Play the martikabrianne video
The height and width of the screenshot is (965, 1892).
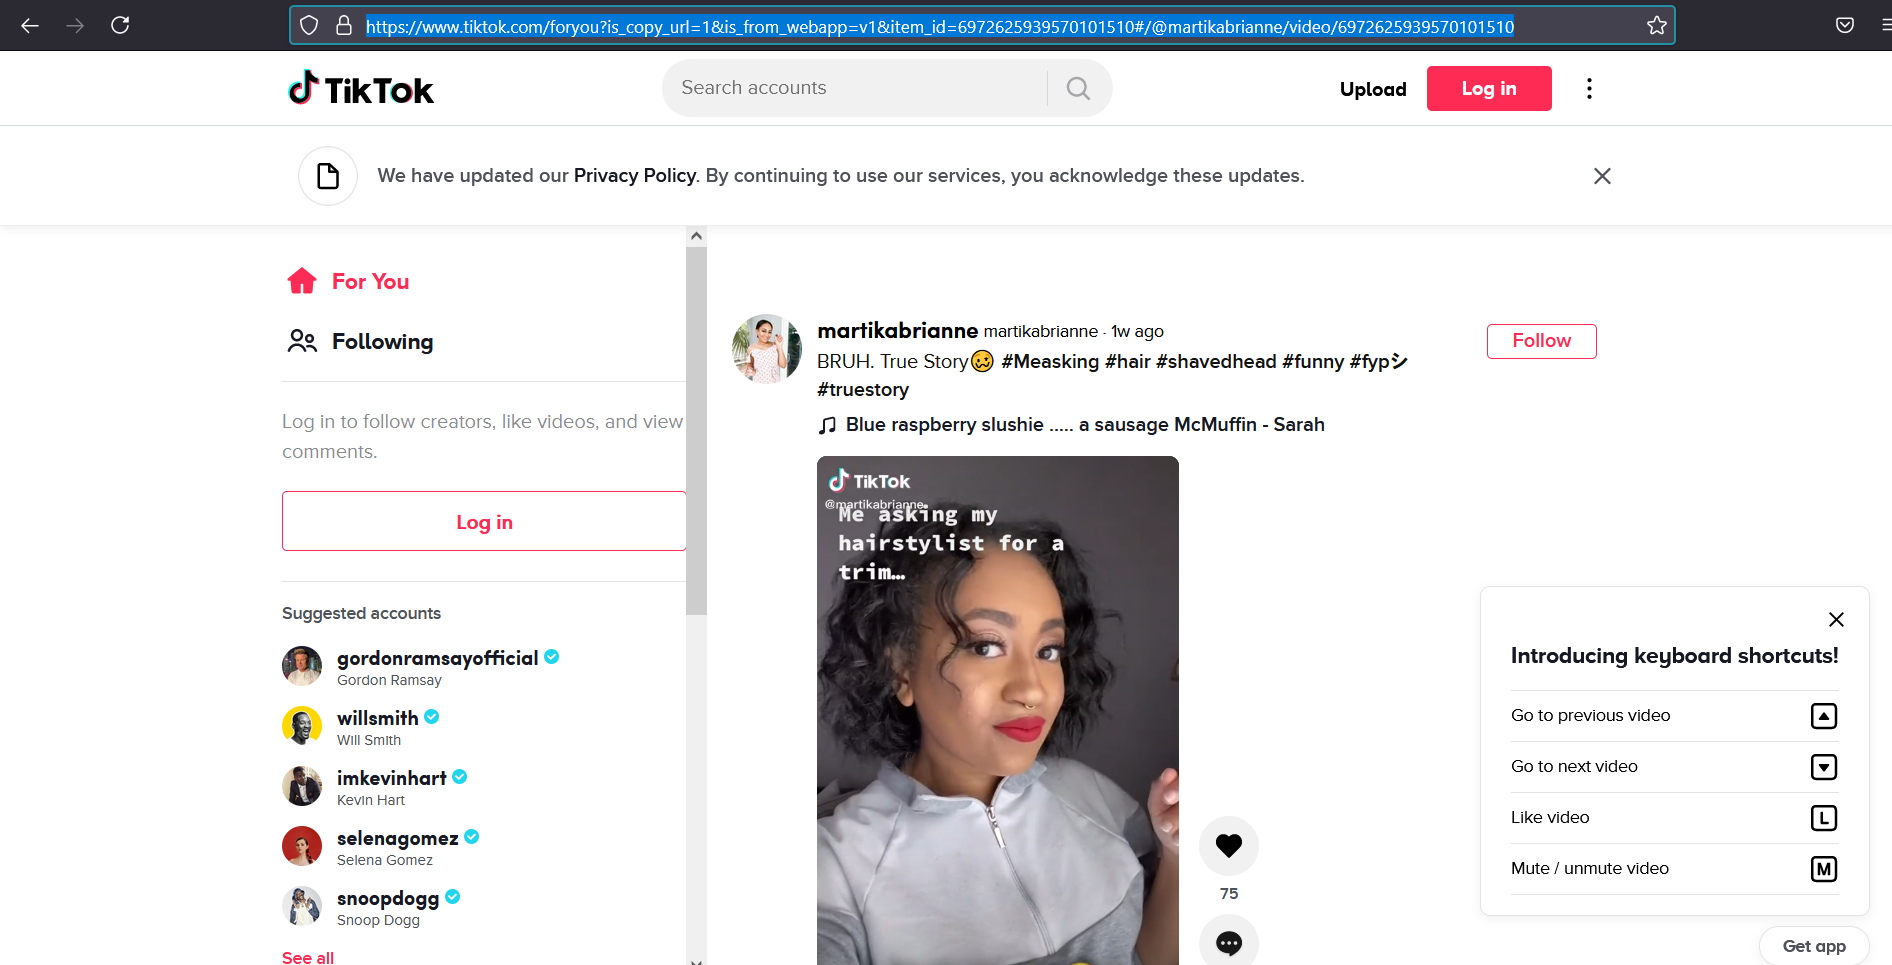(x=998, y=710)
